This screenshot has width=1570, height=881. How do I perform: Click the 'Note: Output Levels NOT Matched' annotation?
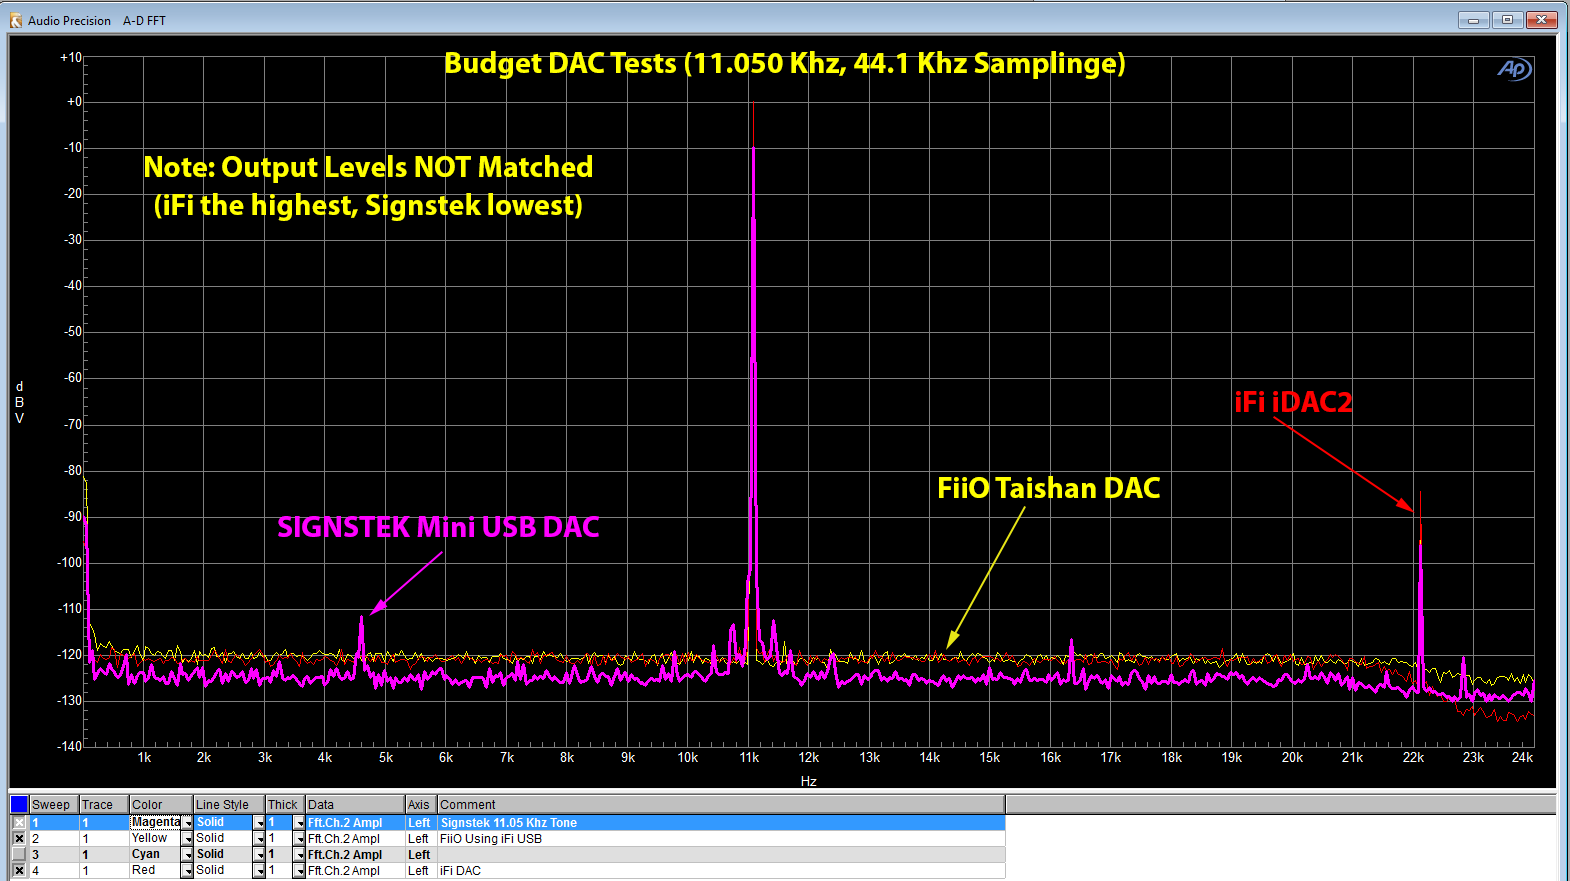click(x=368, y=167)
